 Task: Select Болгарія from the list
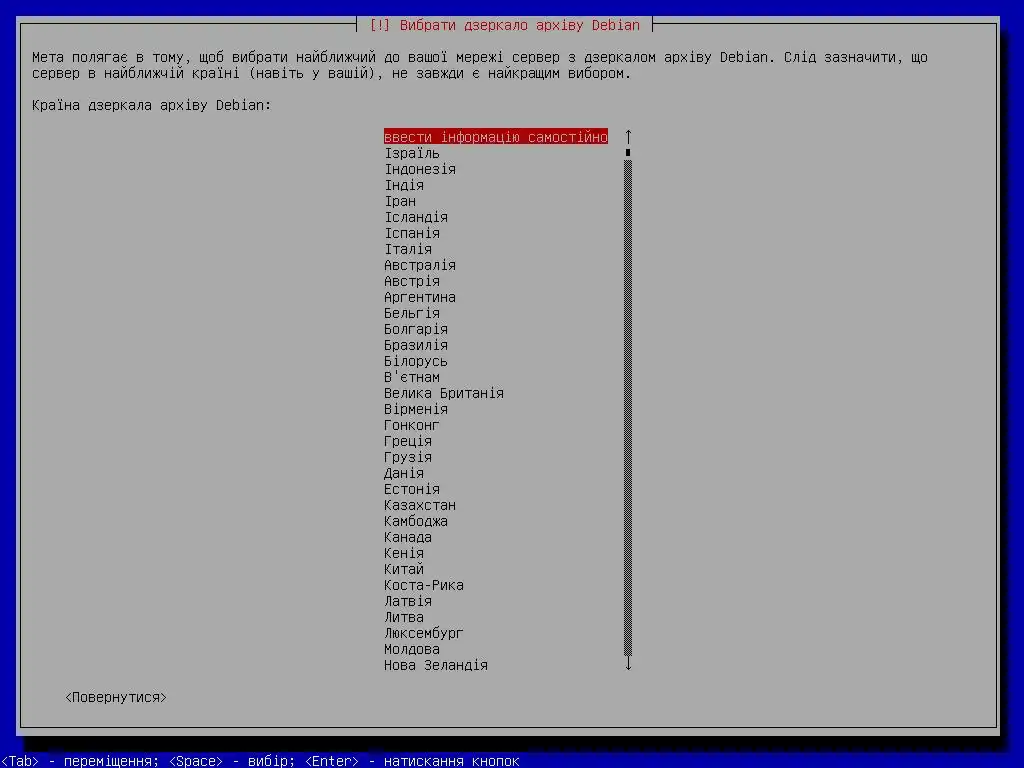[416, 328]
